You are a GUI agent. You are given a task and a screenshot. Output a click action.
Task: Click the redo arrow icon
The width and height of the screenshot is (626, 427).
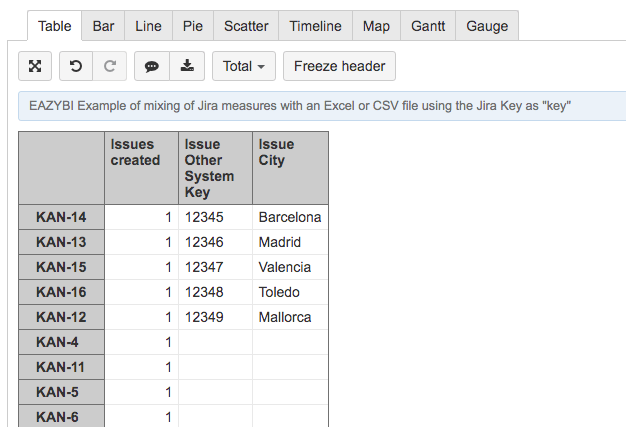click(x=110, y=66)
